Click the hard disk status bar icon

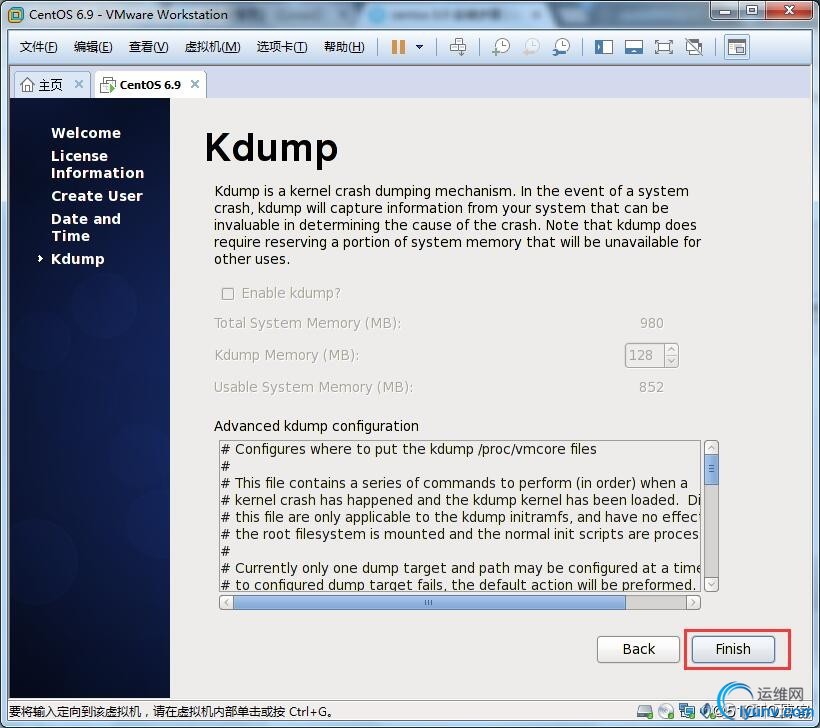click(x=645, y=712)
